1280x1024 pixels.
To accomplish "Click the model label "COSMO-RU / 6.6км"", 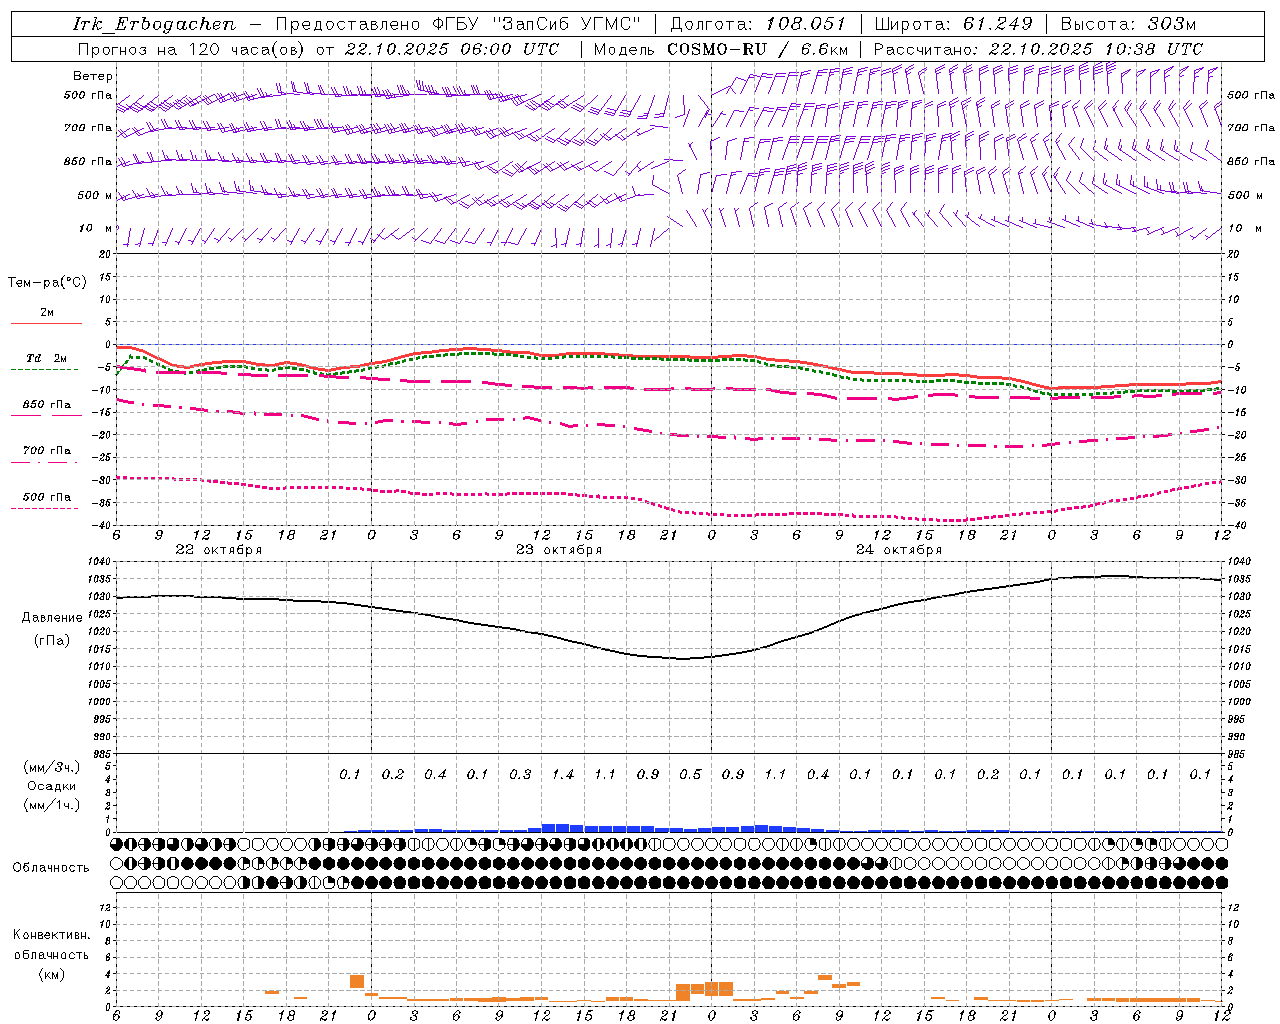I will (757, 49).
